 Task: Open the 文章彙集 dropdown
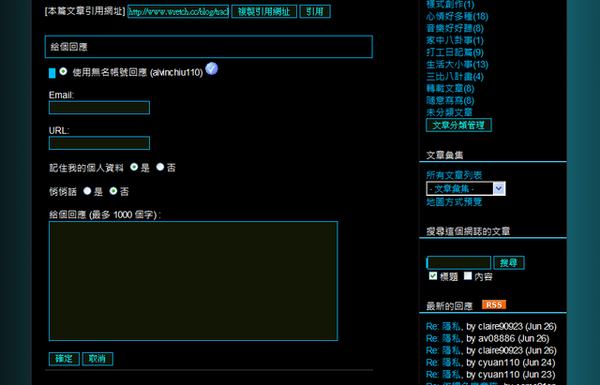(x=466, y=189)
